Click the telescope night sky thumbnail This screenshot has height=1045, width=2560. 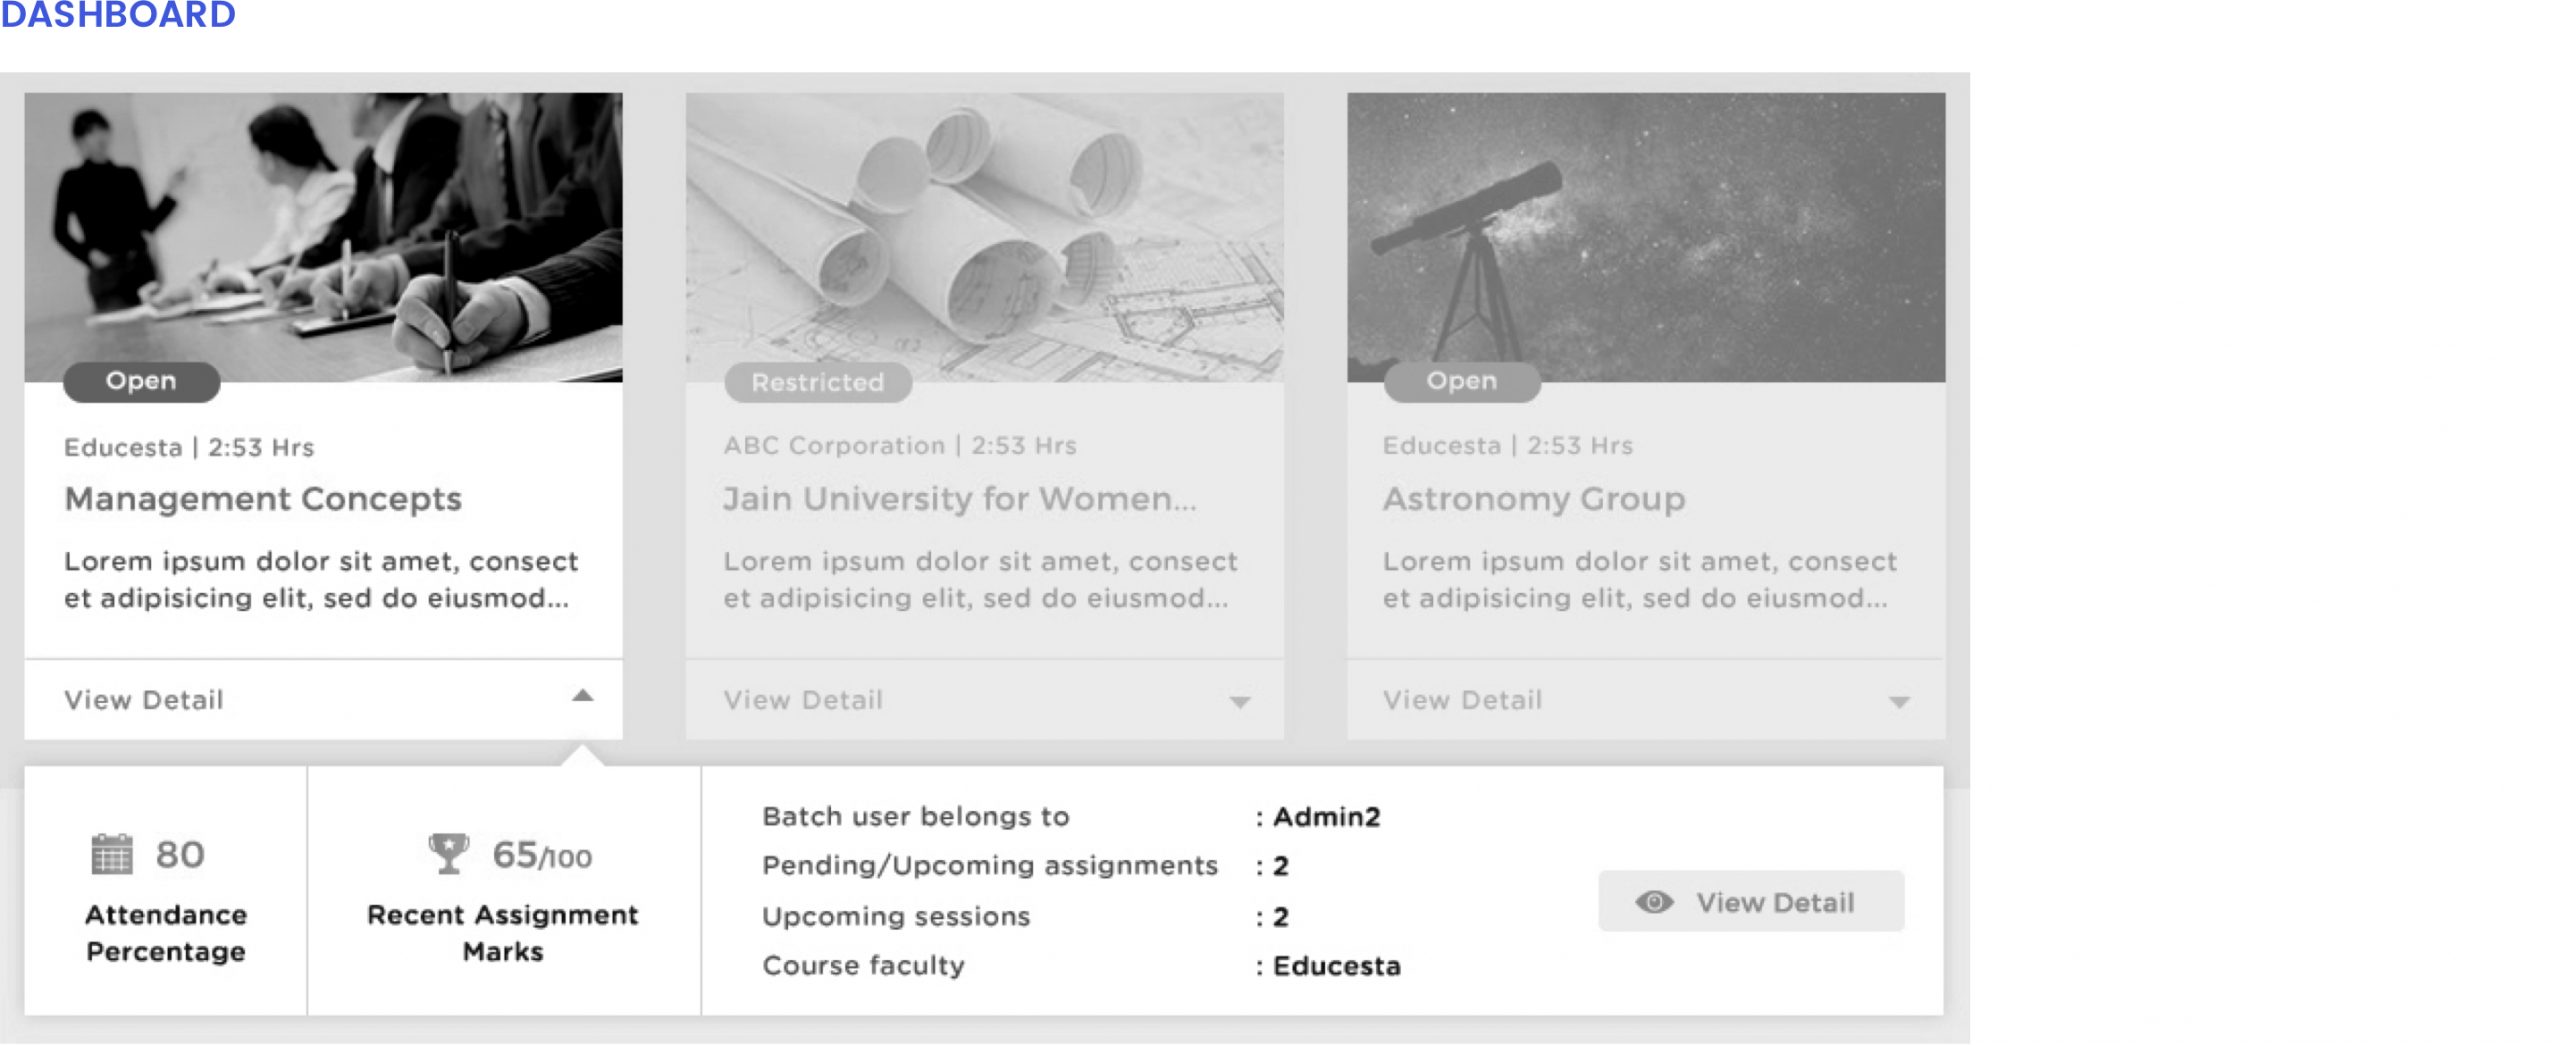pyautogui.click(x=1646, y=237)
